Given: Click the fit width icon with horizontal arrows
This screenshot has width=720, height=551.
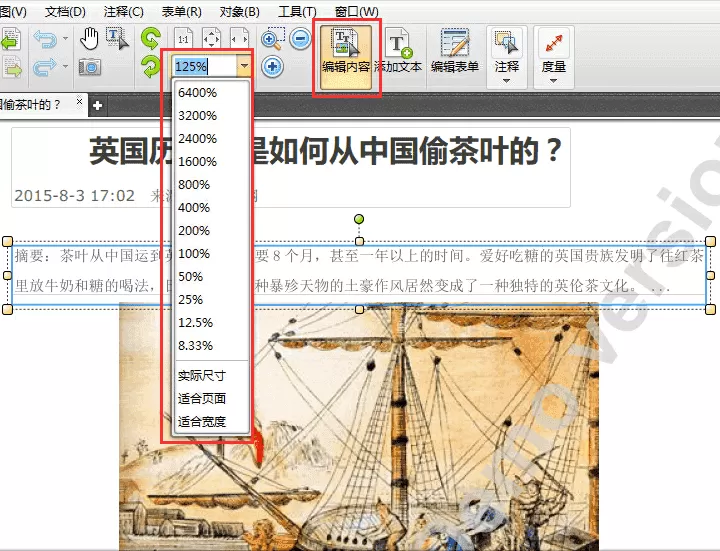Looking at the screenshot, I should 240,39.
